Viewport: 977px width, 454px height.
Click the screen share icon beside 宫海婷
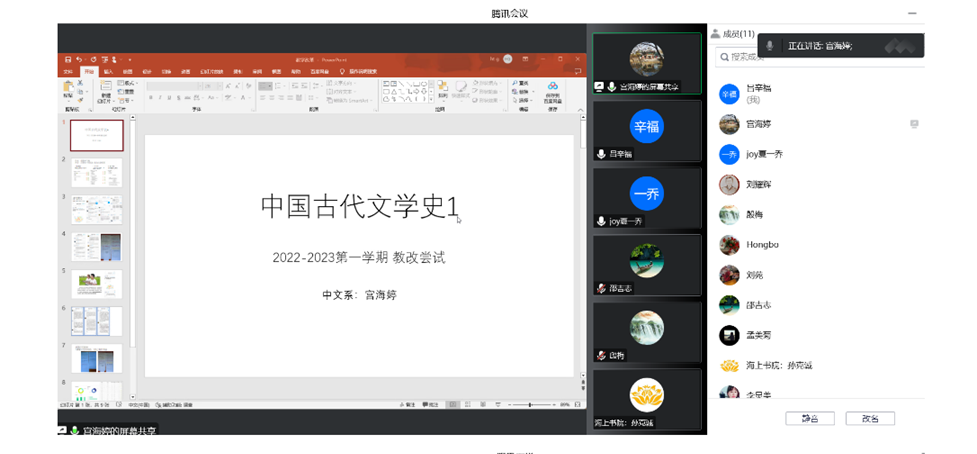point(913,124)
